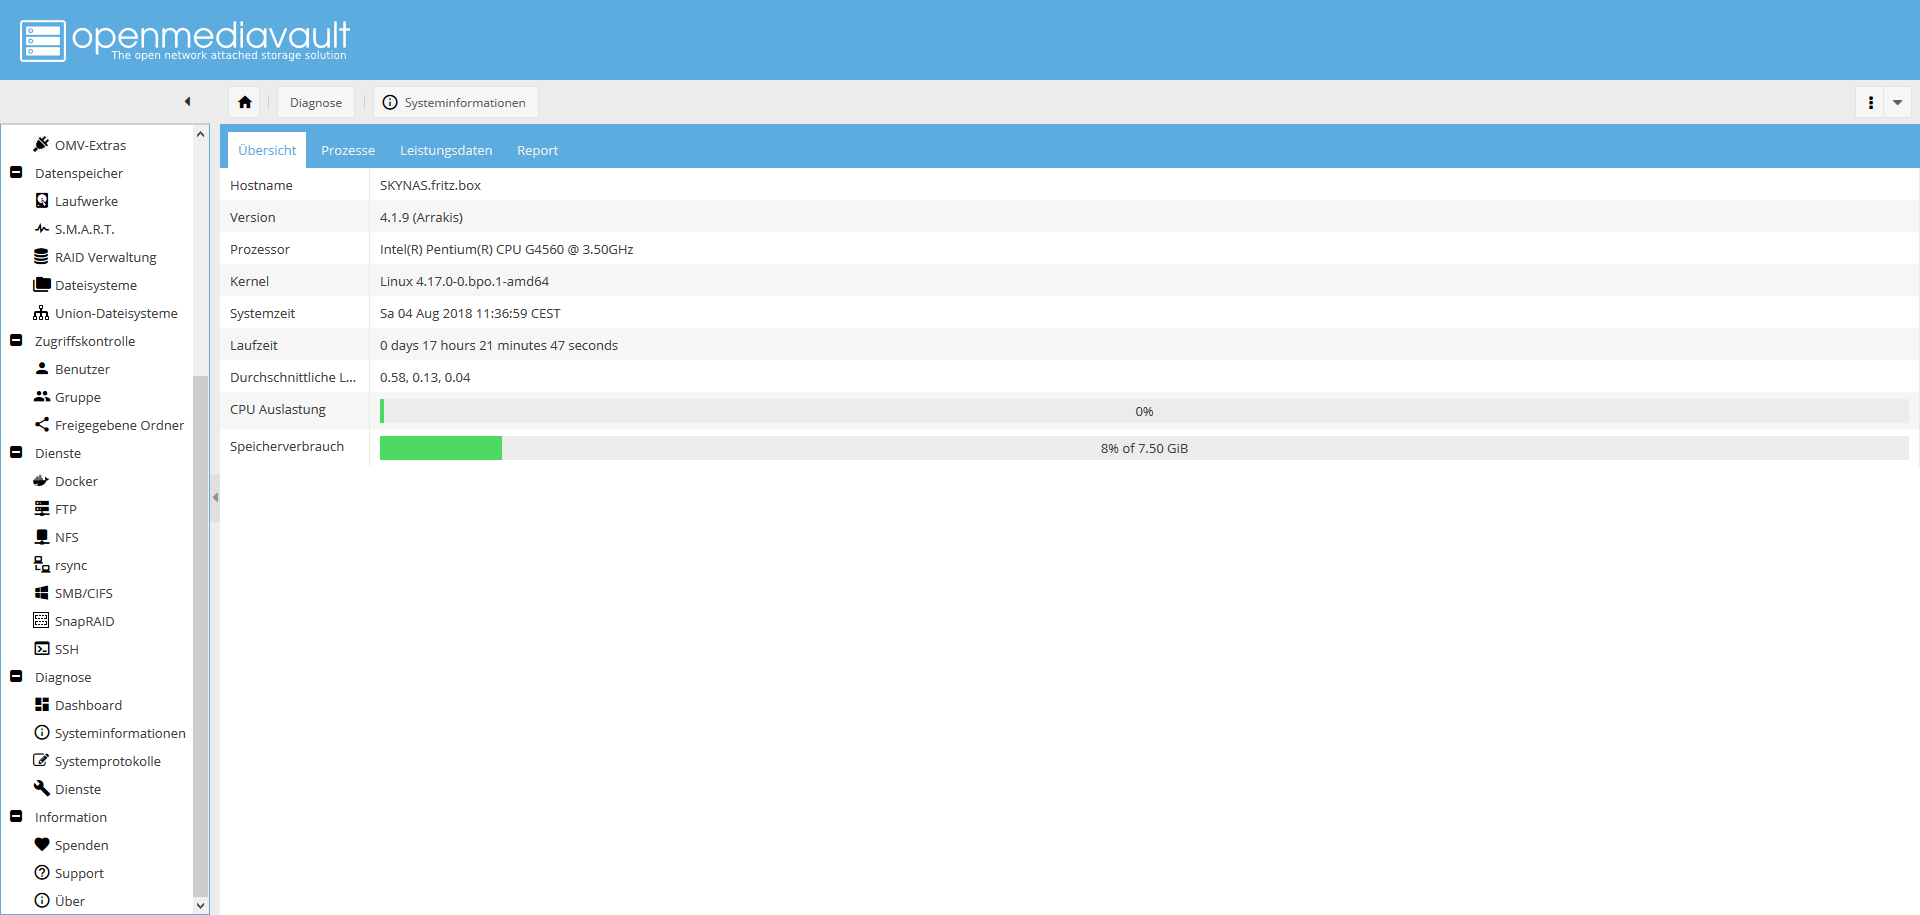Open the Systemprotokolle menu entry

(107, 761)
